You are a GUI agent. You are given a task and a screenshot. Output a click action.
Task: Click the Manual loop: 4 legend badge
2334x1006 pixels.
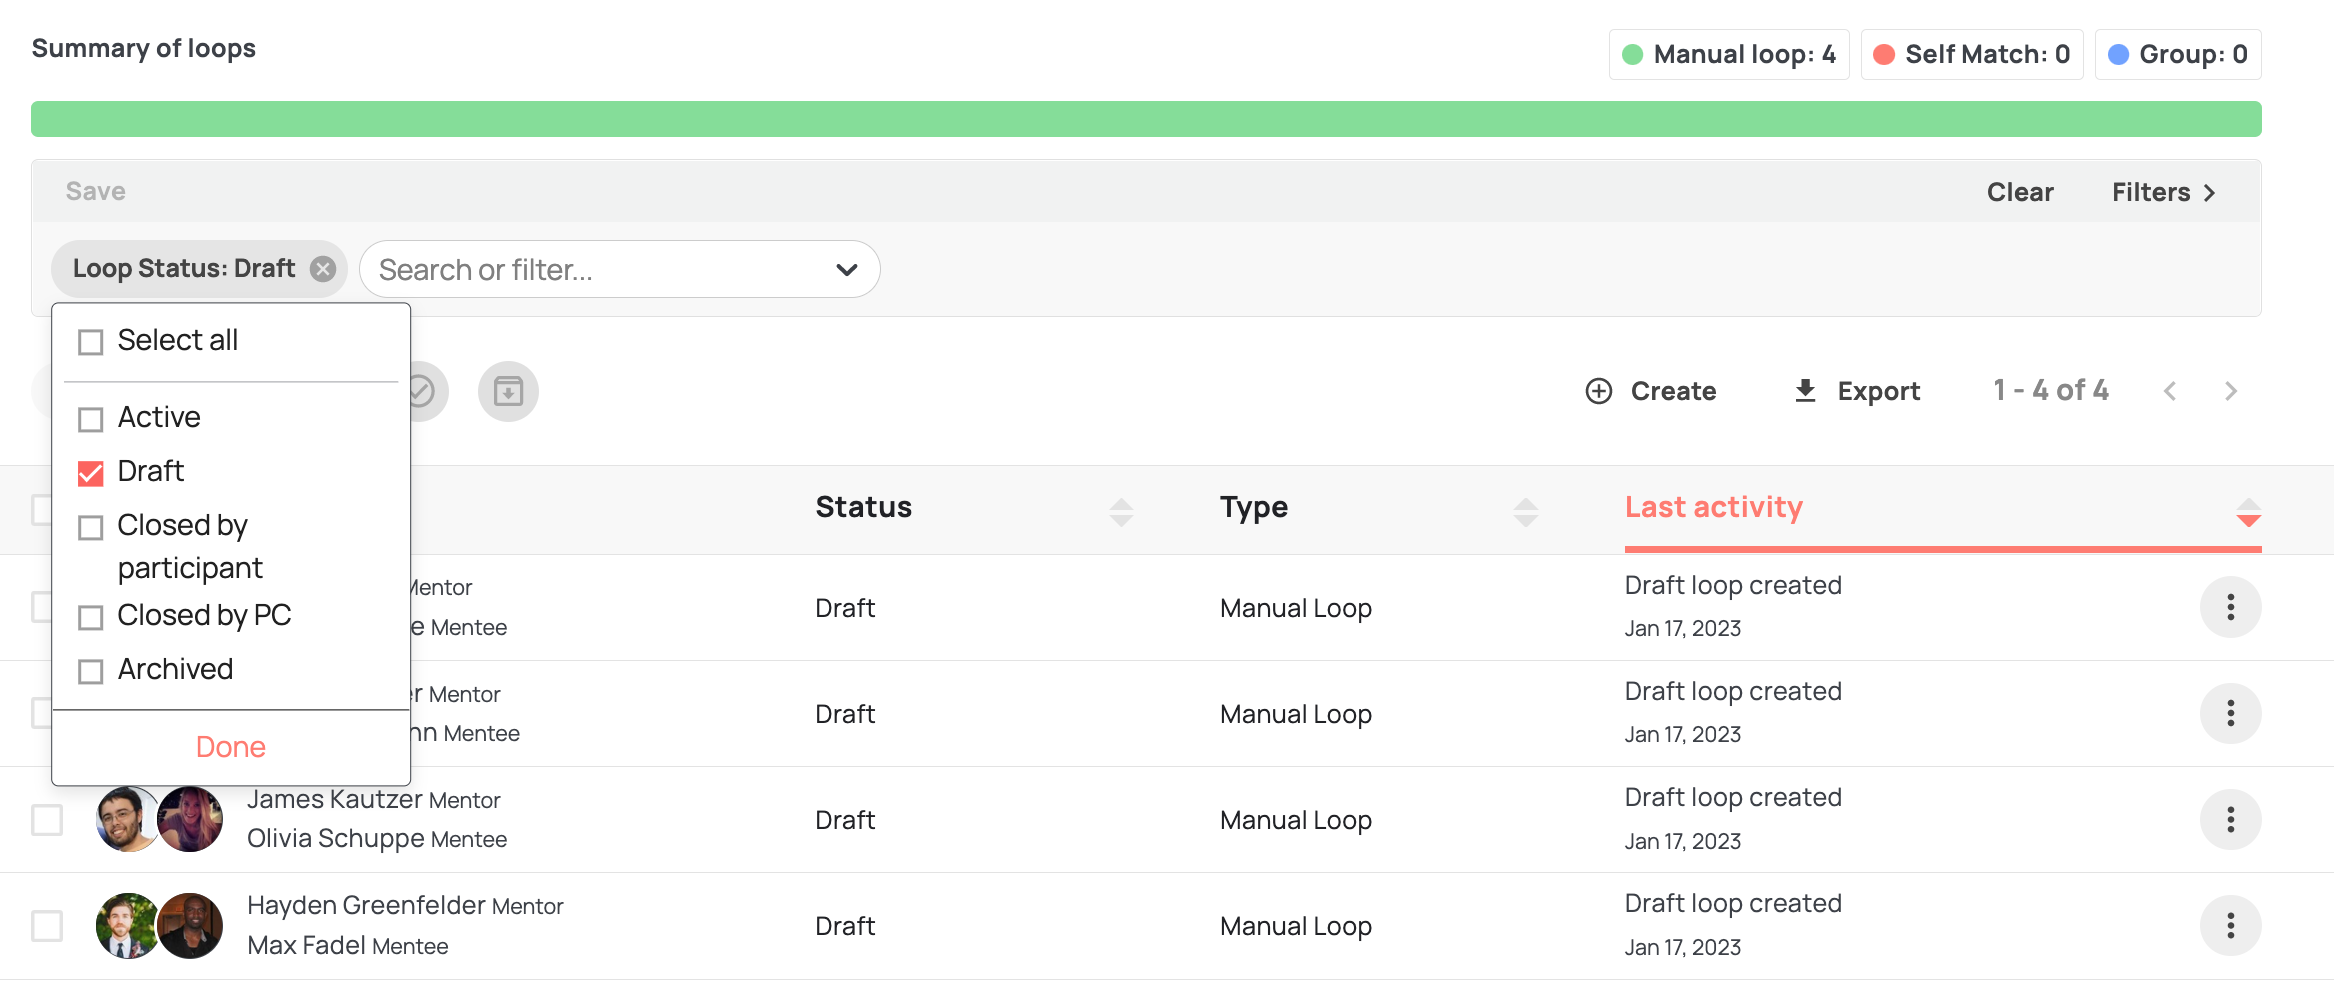(x=1729, y=54)
